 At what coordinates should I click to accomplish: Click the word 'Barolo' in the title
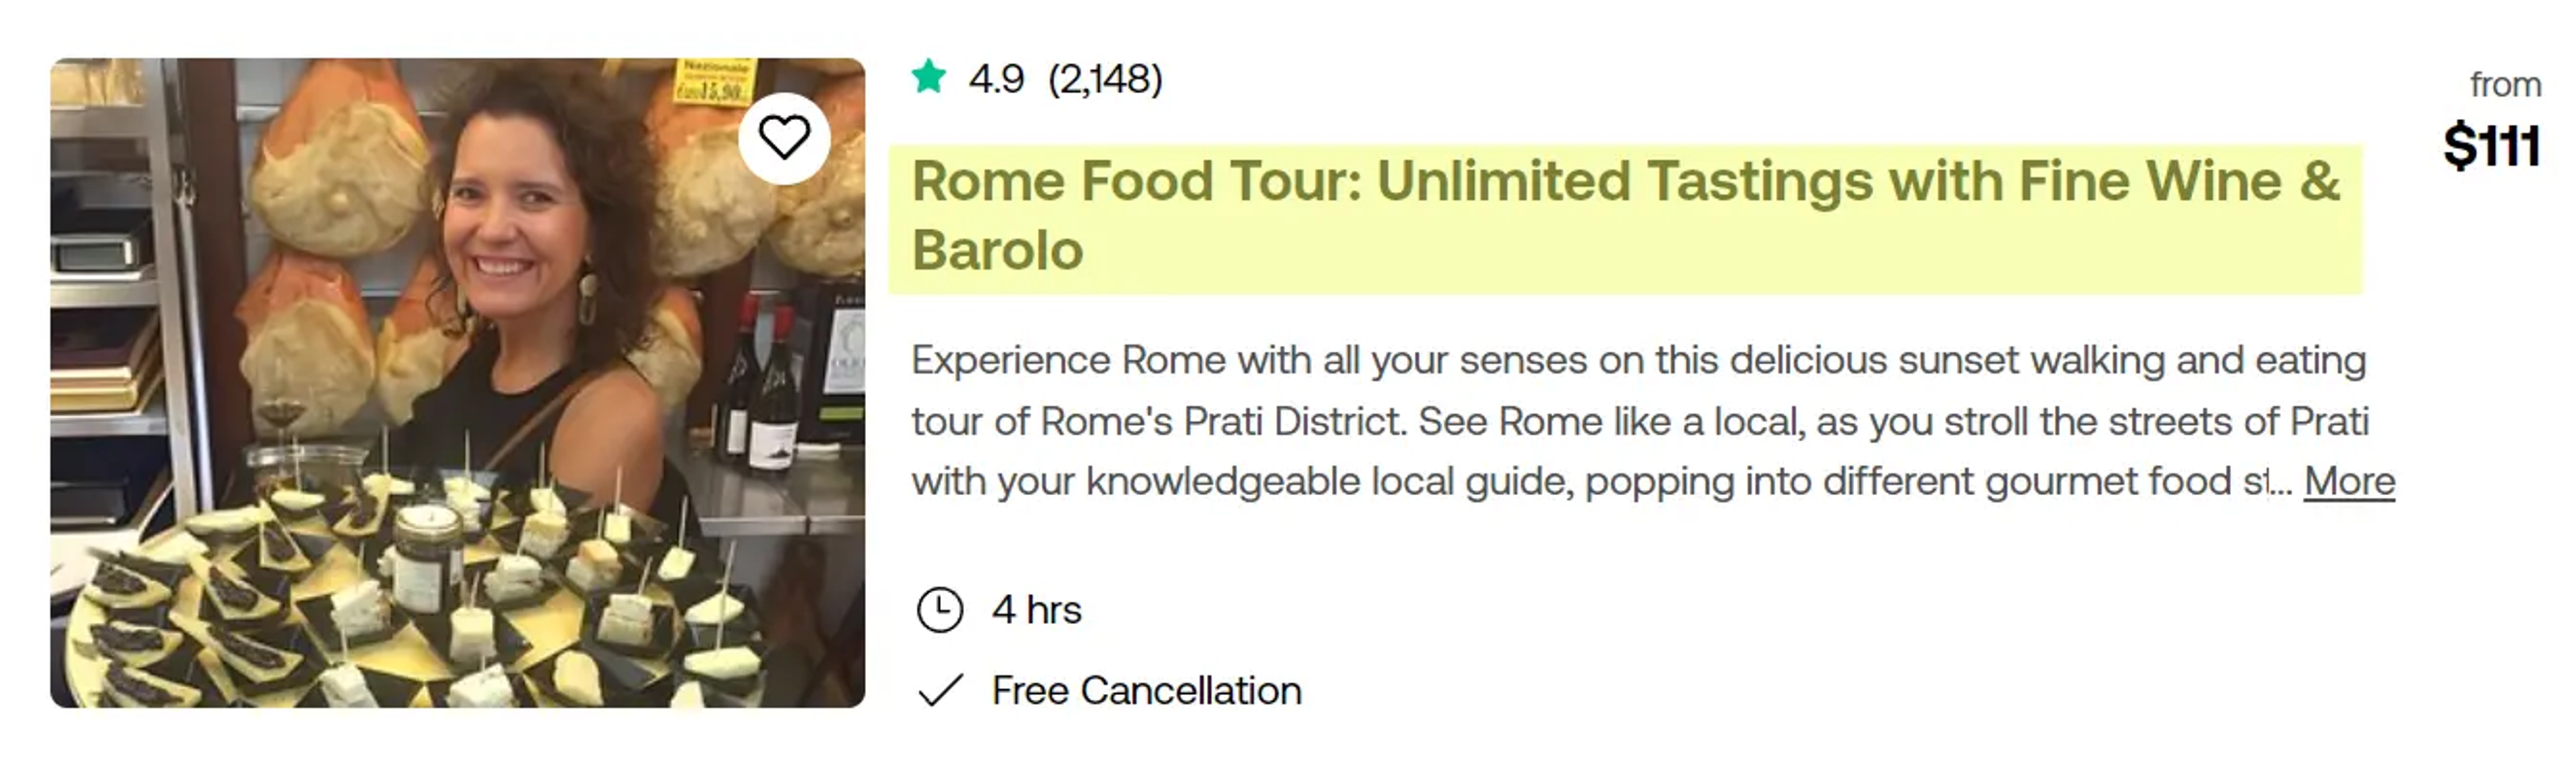997,250
